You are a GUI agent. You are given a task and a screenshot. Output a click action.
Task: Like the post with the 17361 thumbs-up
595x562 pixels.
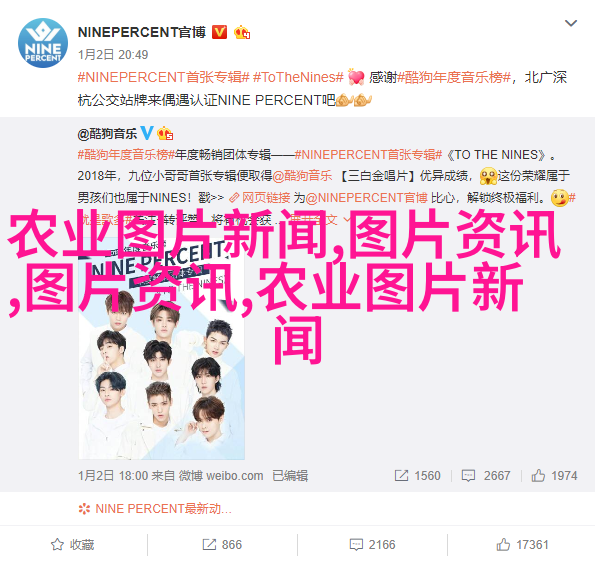(x=523, y=545)
